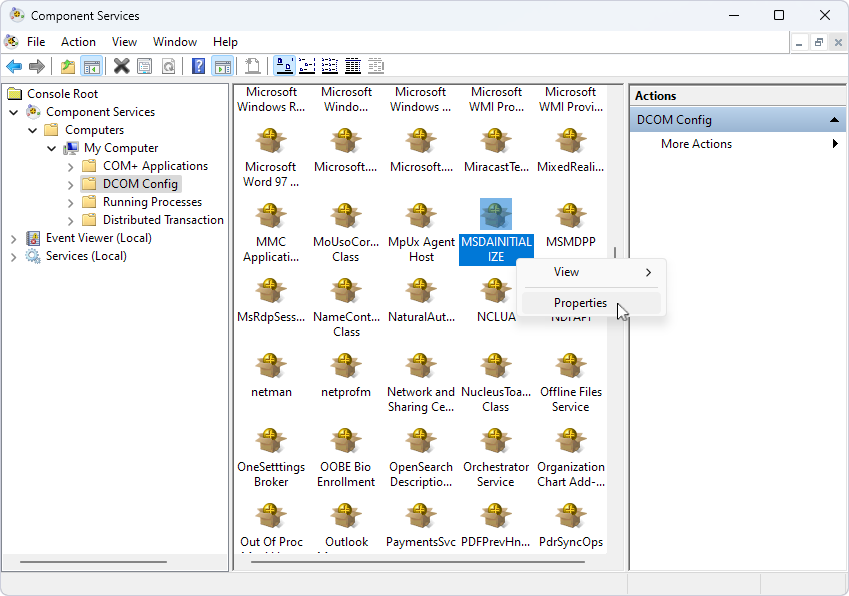849x596 pixels.
Task: Click More Actions in the Actions pane
Action: tap(696, 144)
